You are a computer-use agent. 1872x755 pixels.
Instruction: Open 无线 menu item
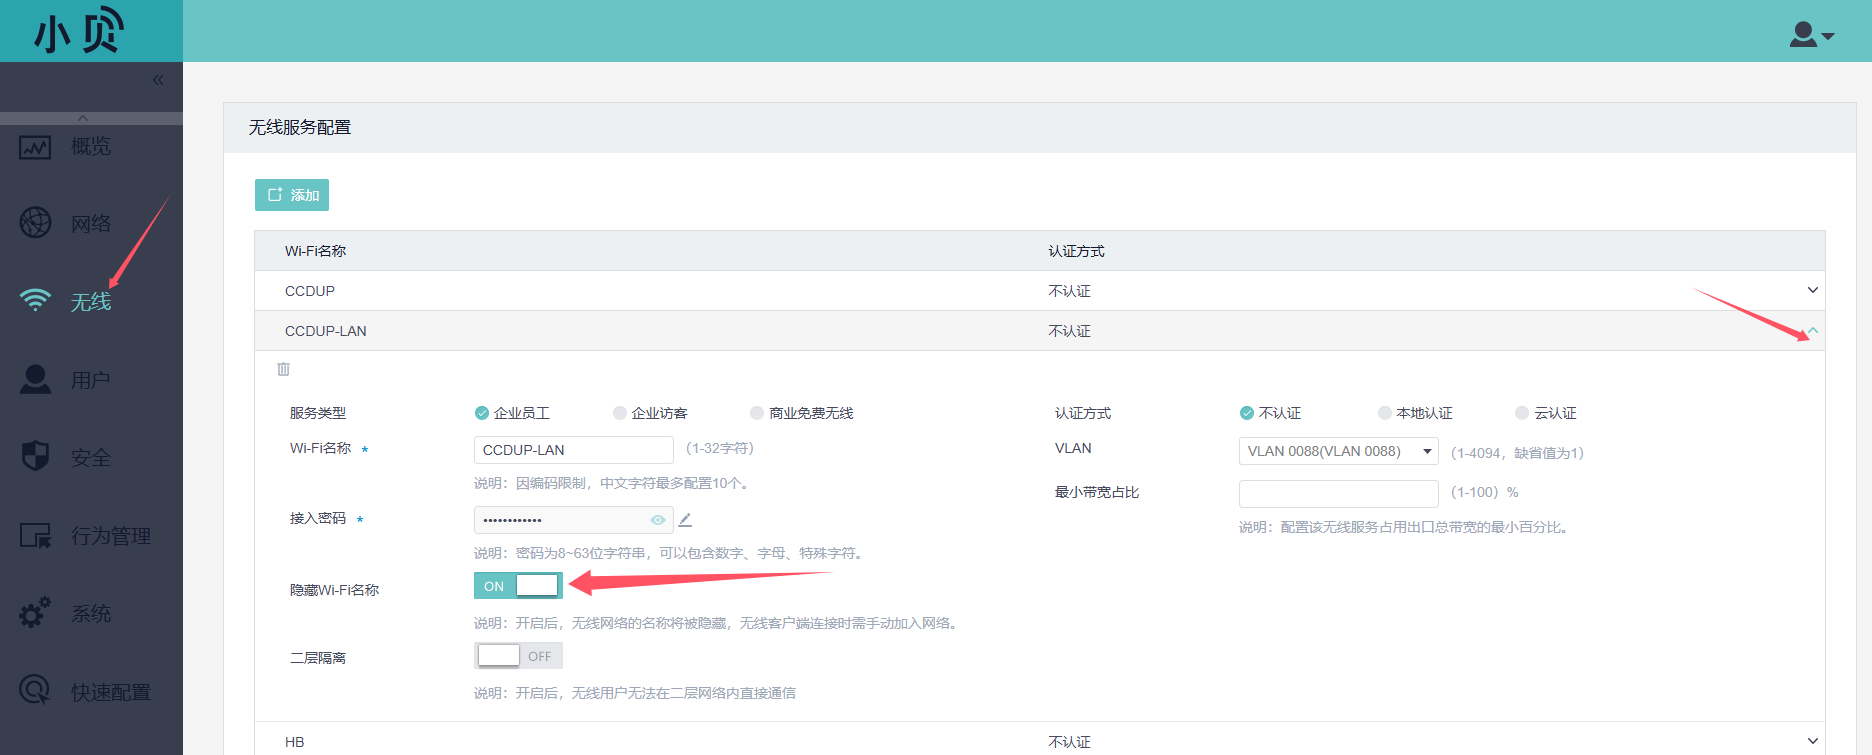click(91, 301)
